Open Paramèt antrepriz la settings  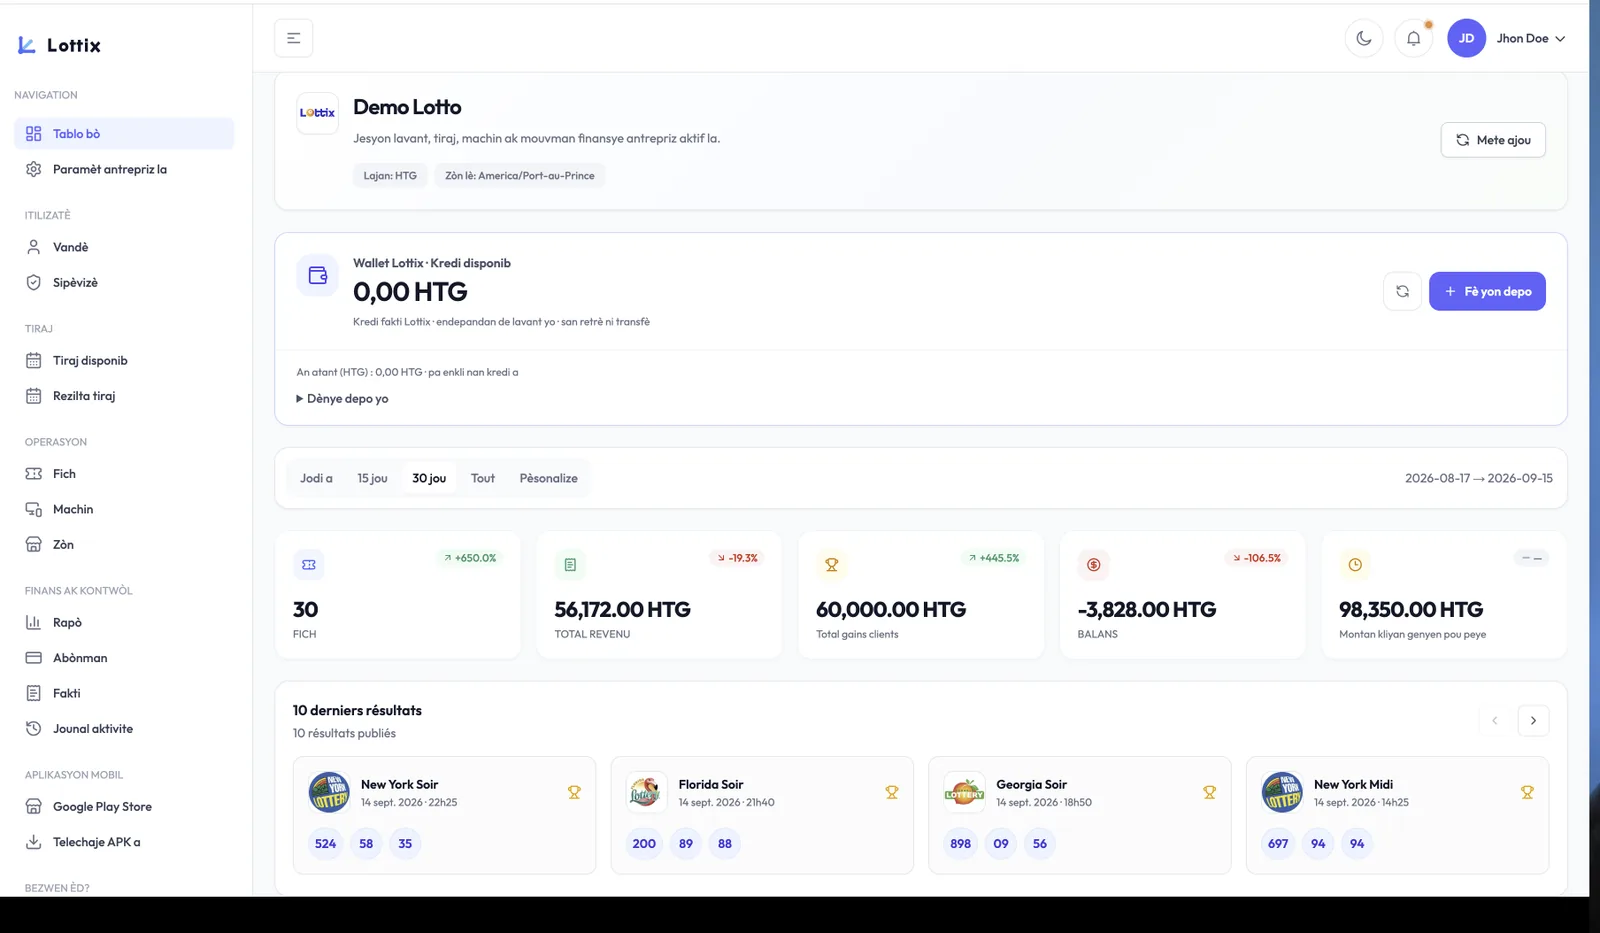coord(124,169)
